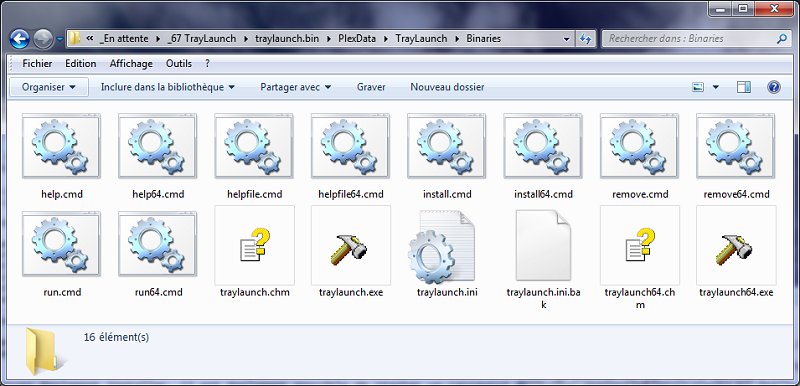Image resolution: width=800 pixels, height=386 pixels.
Task: Open the ? help menu
Action: [x=207, y=64]
